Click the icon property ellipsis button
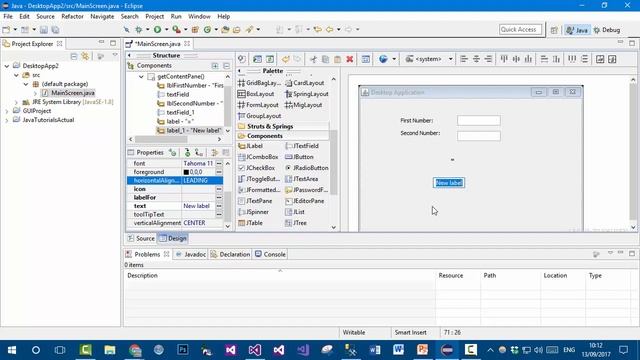Screen dimensions: 640x360 (x=219, y=189)
